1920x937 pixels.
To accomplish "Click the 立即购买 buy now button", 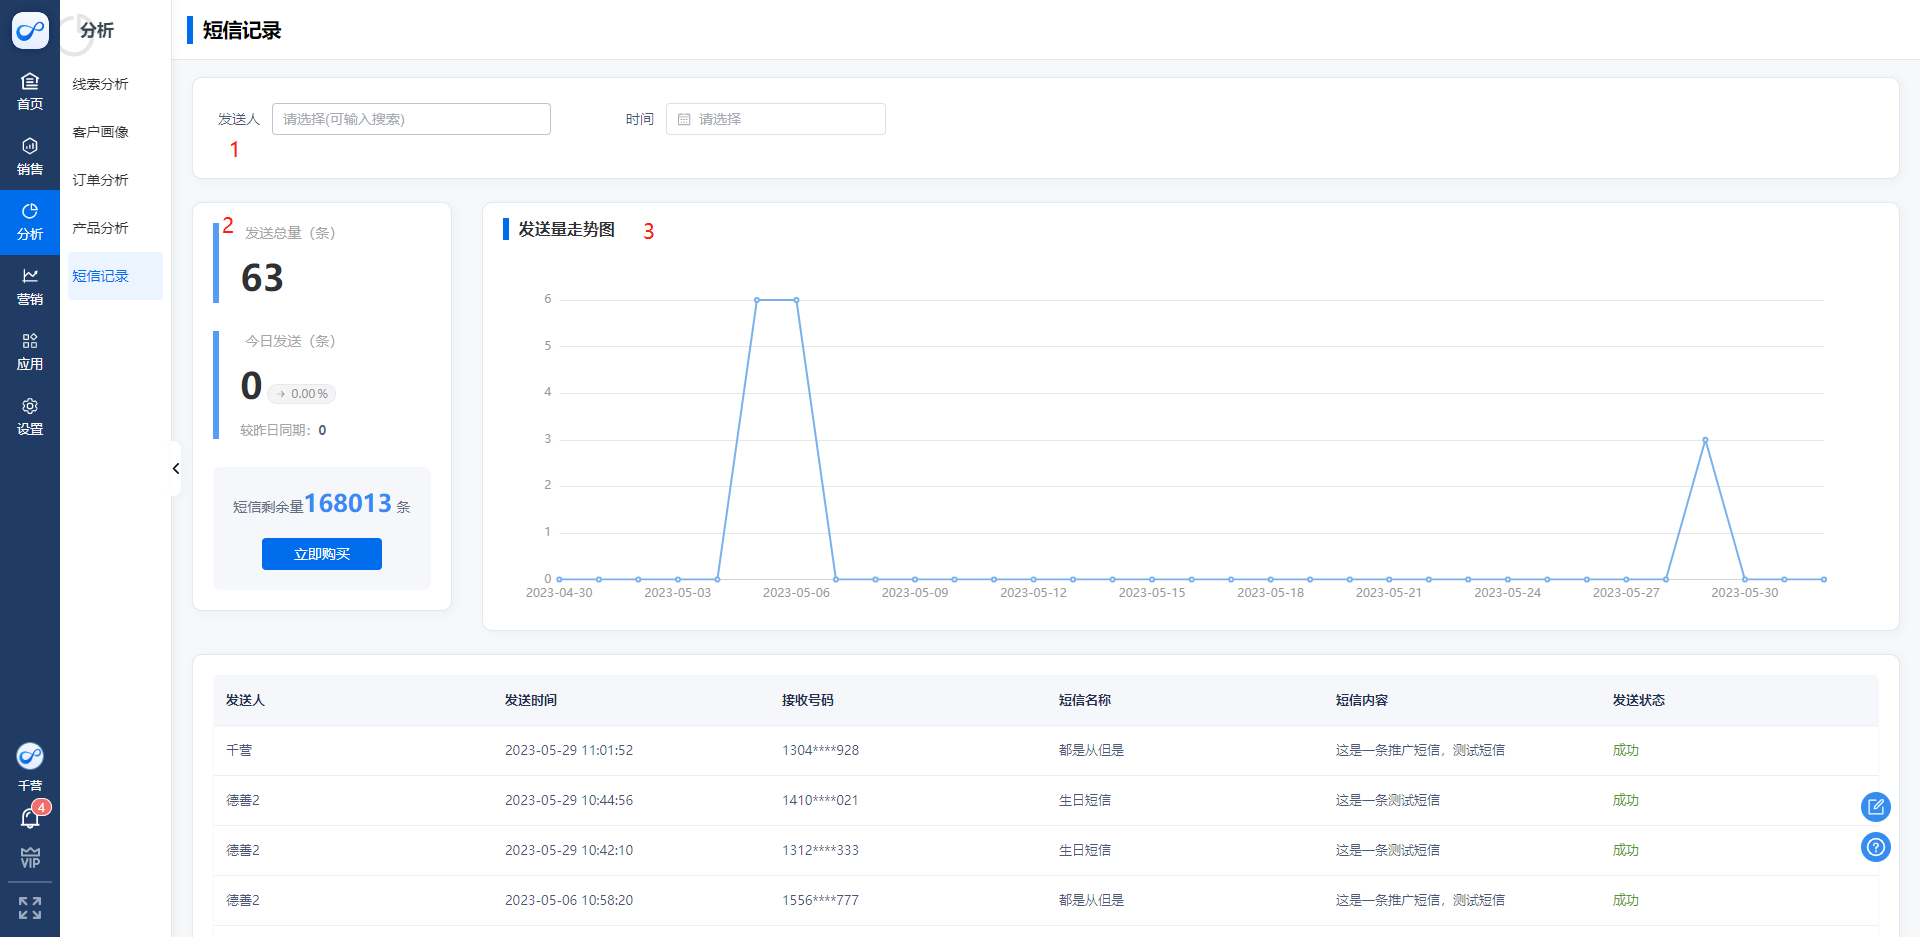I will 322,554.
